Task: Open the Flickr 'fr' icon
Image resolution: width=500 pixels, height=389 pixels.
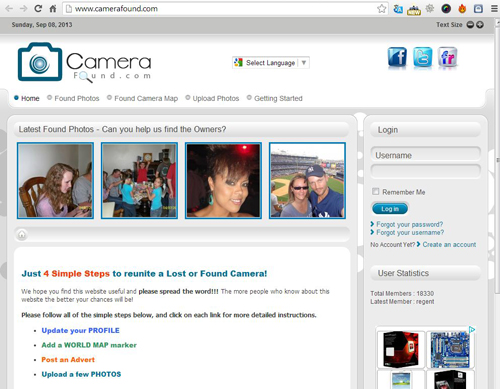Action: click(447, 57)
